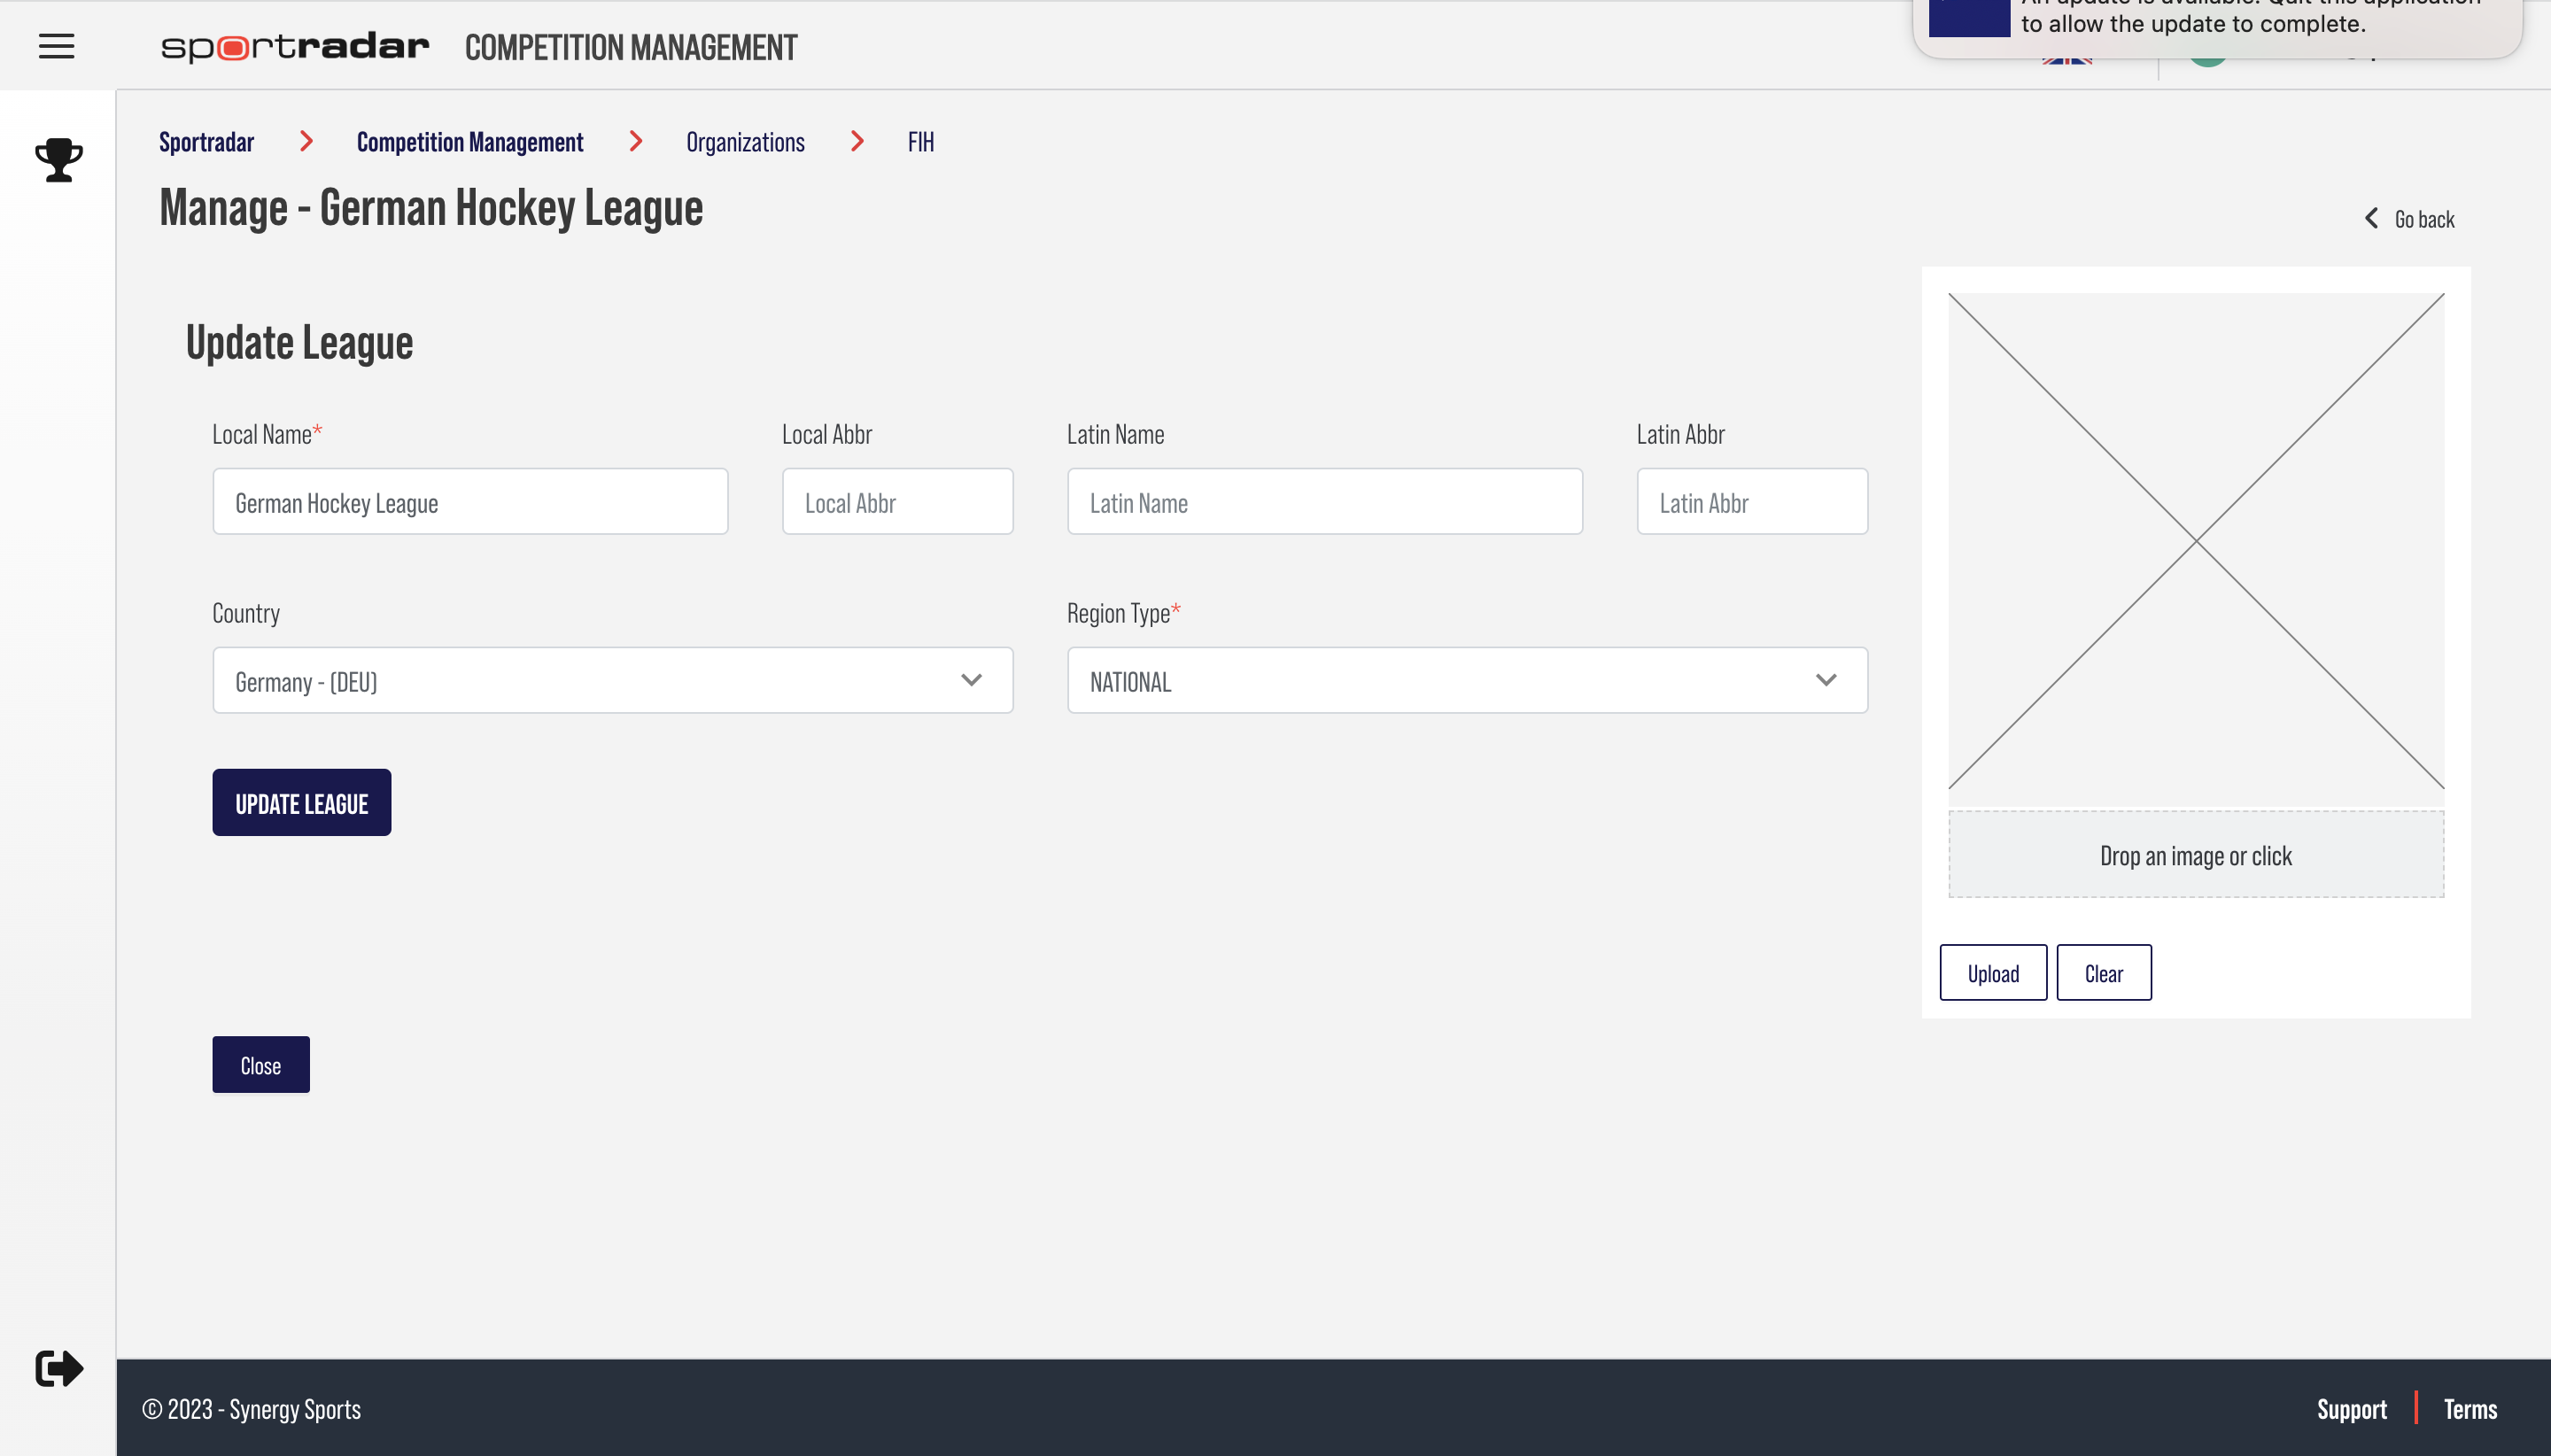Click the UPDATE LEAGUE button

tap(301, 801)
